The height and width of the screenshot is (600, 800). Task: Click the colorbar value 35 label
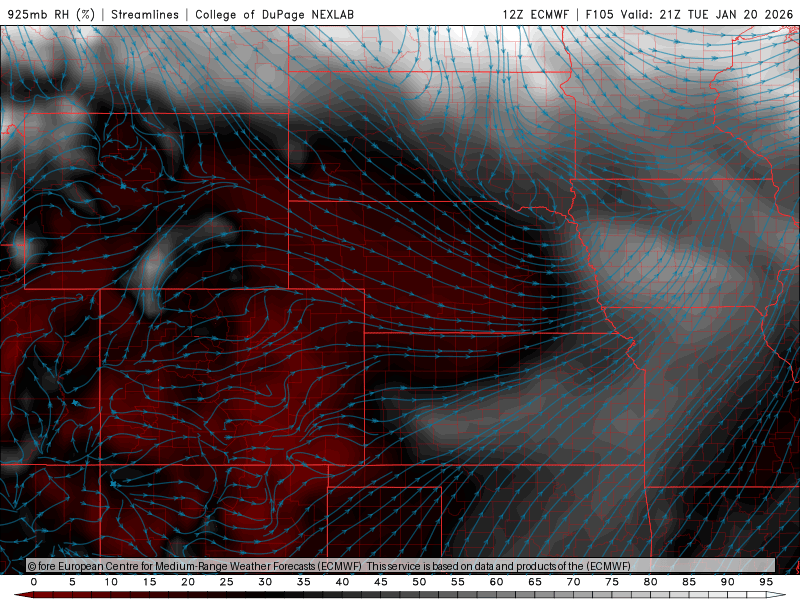point(304,582)
